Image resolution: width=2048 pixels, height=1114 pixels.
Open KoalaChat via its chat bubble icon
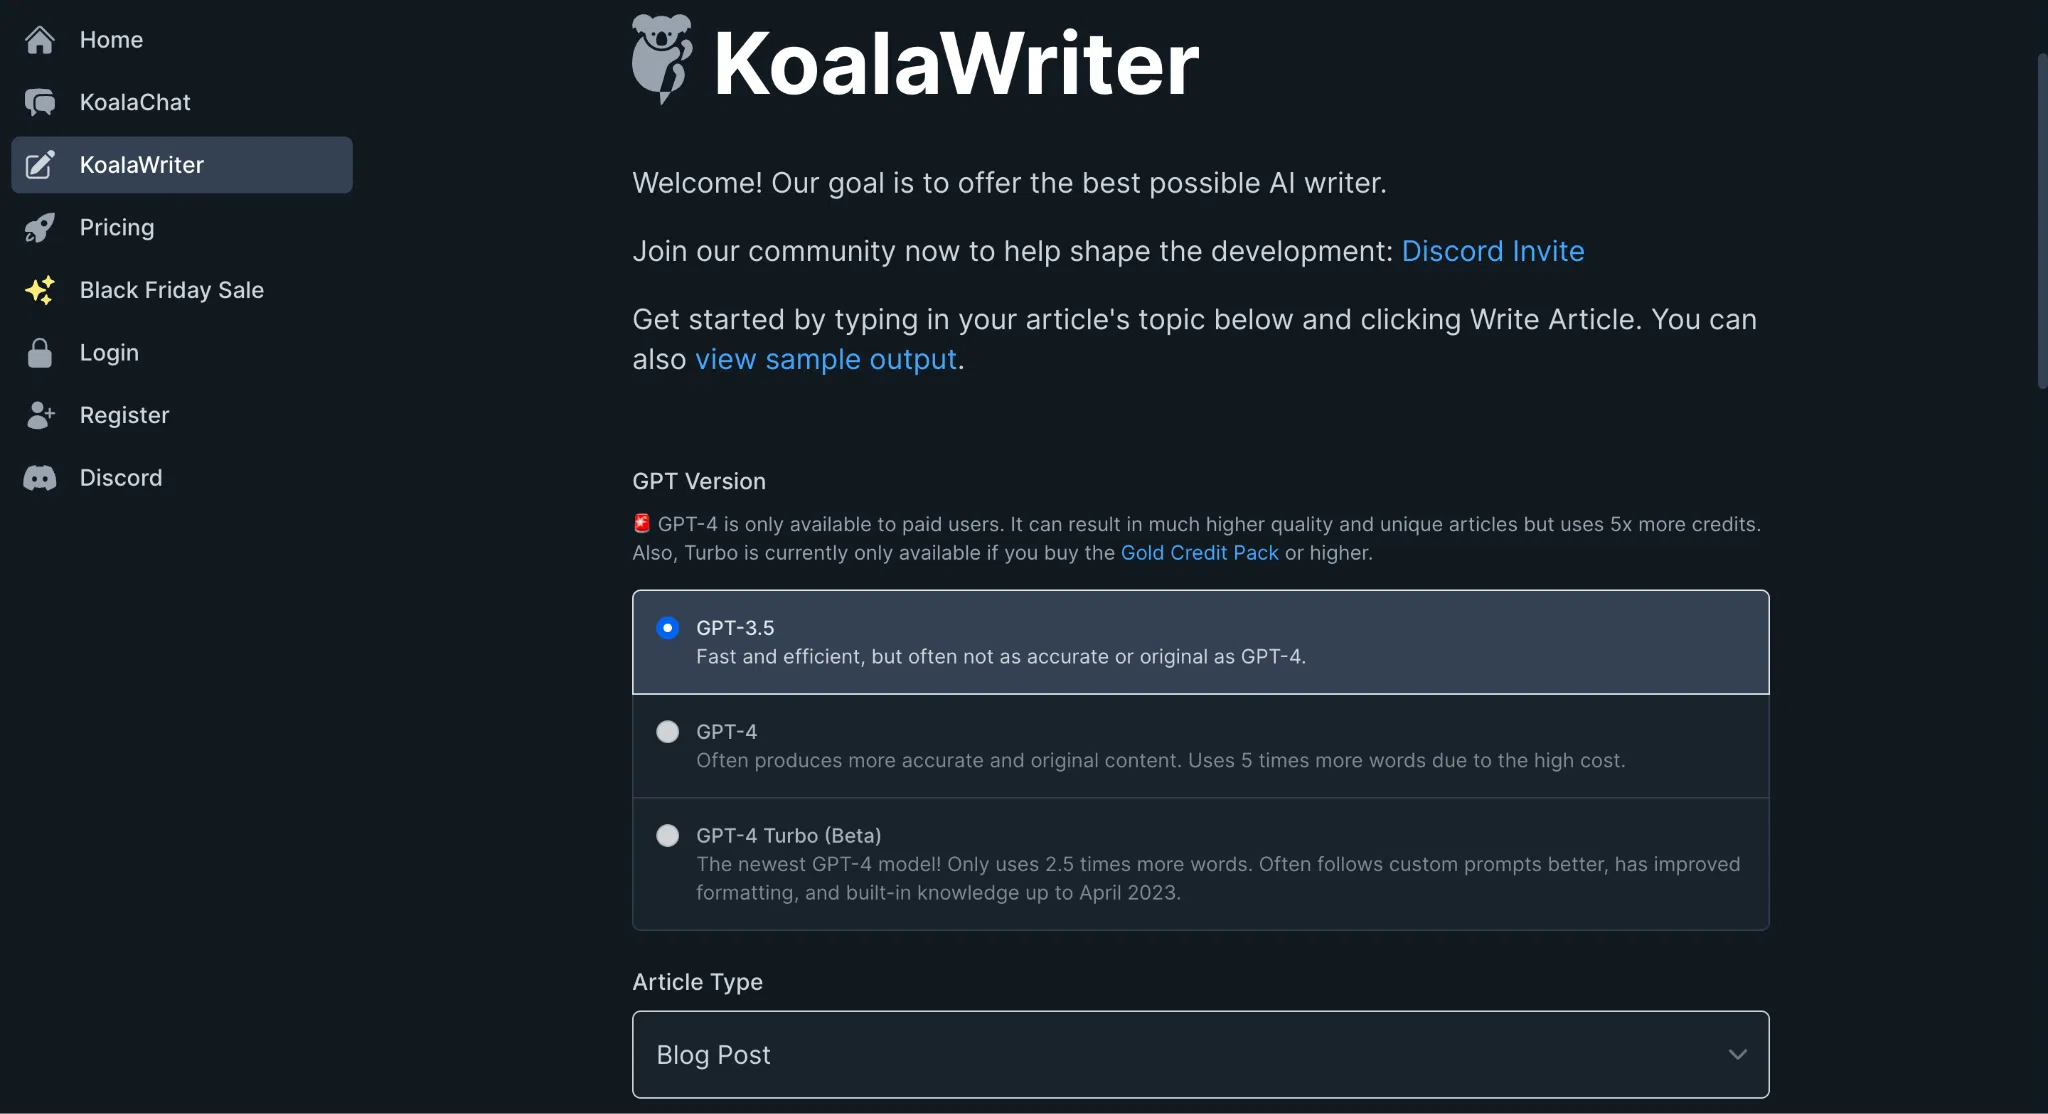coord(40,102)
